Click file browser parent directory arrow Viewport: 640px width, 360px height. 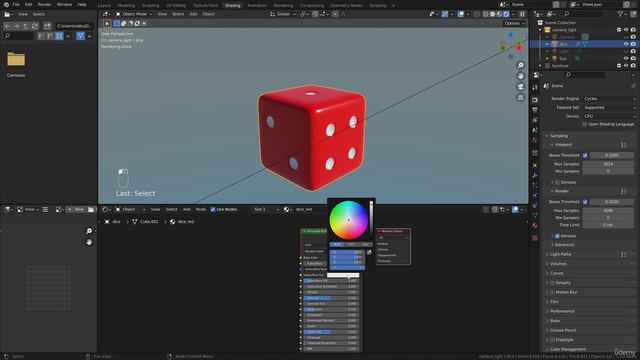[x=25, y=26]
